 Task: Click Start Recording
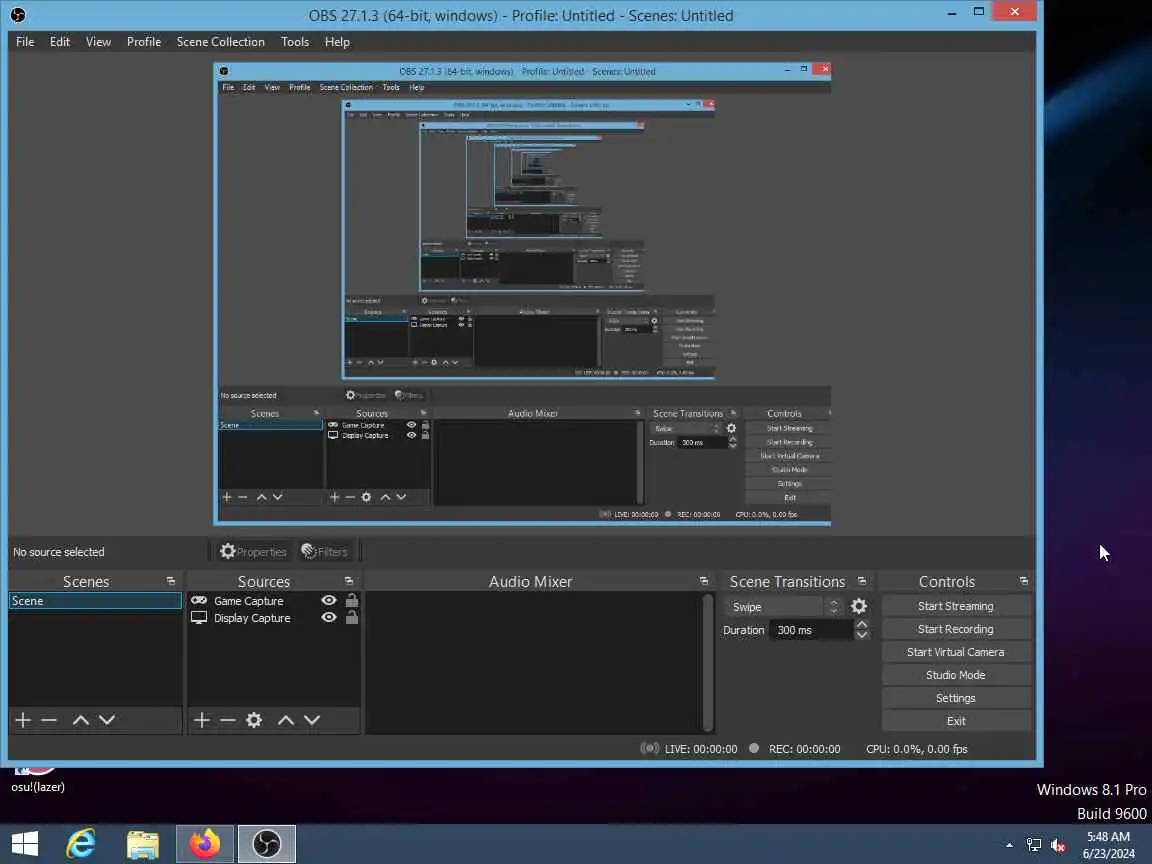point(956,629)
